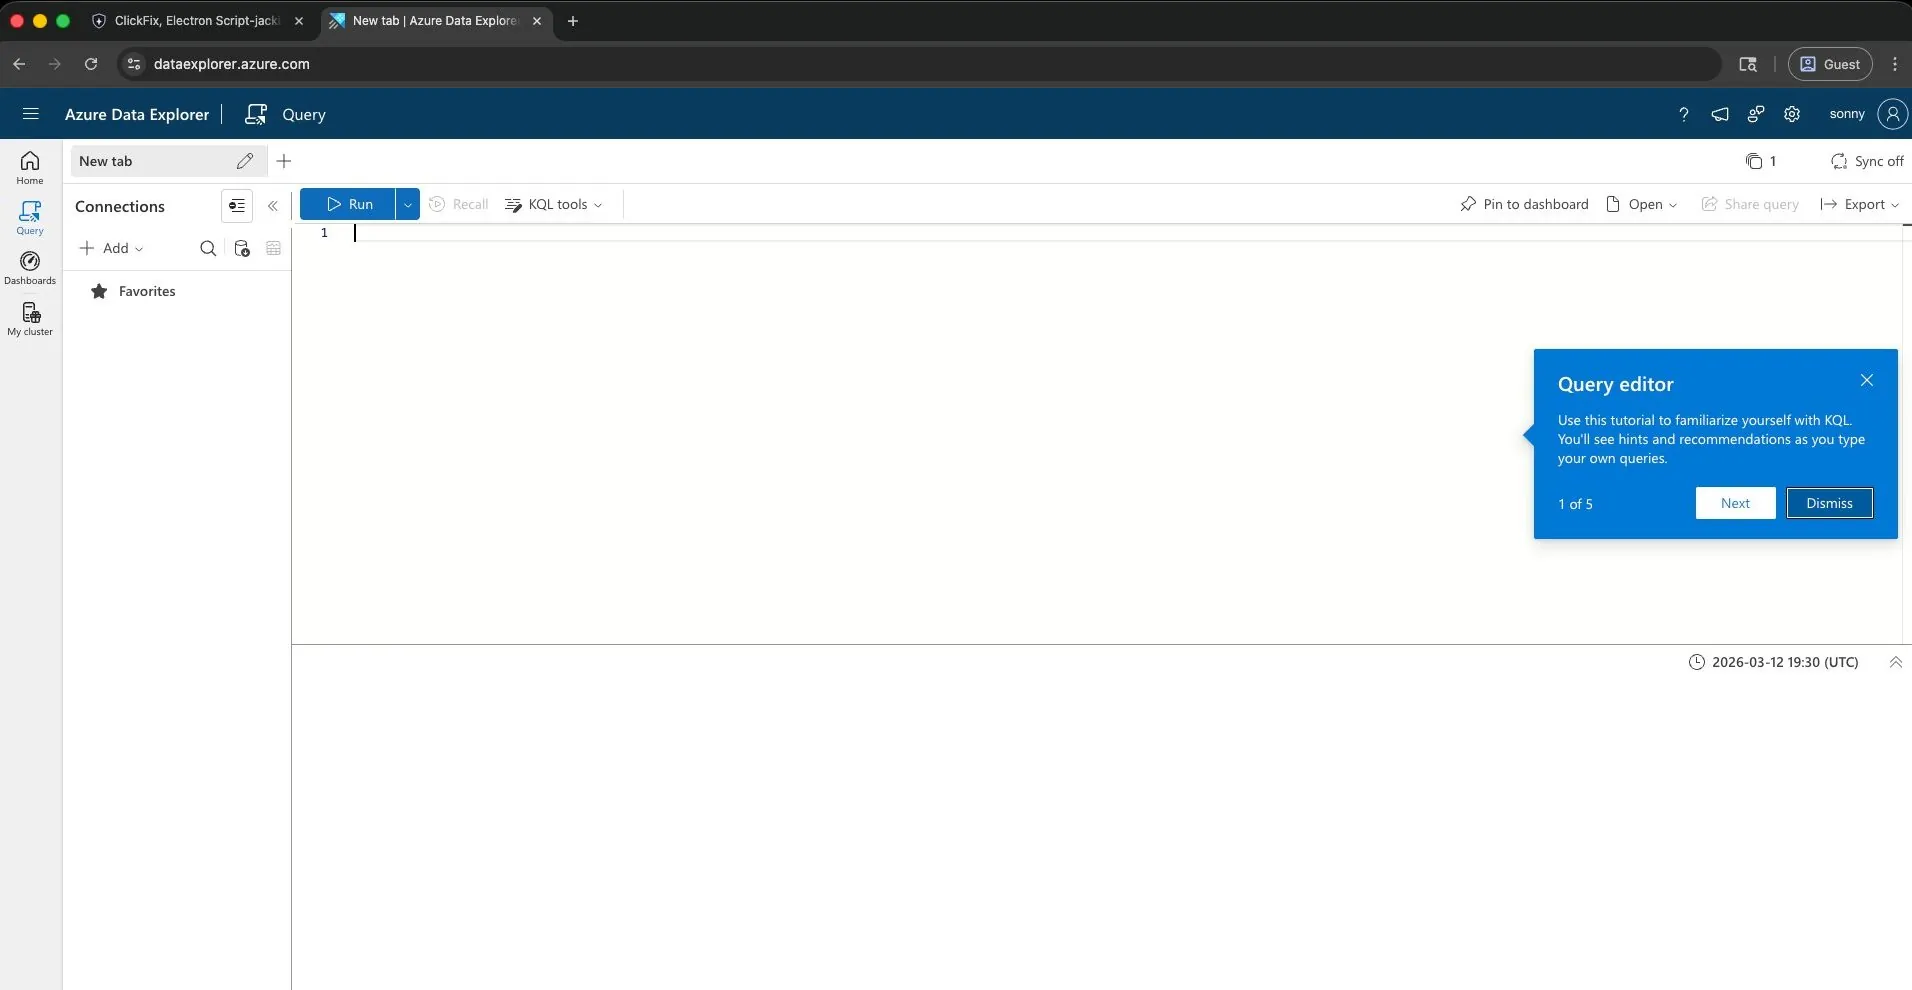Image resolution: width=1912 pixels, height=990 pixels.
Task: Click the database refresh icon in Connections
Action: (x=241, y=248)
